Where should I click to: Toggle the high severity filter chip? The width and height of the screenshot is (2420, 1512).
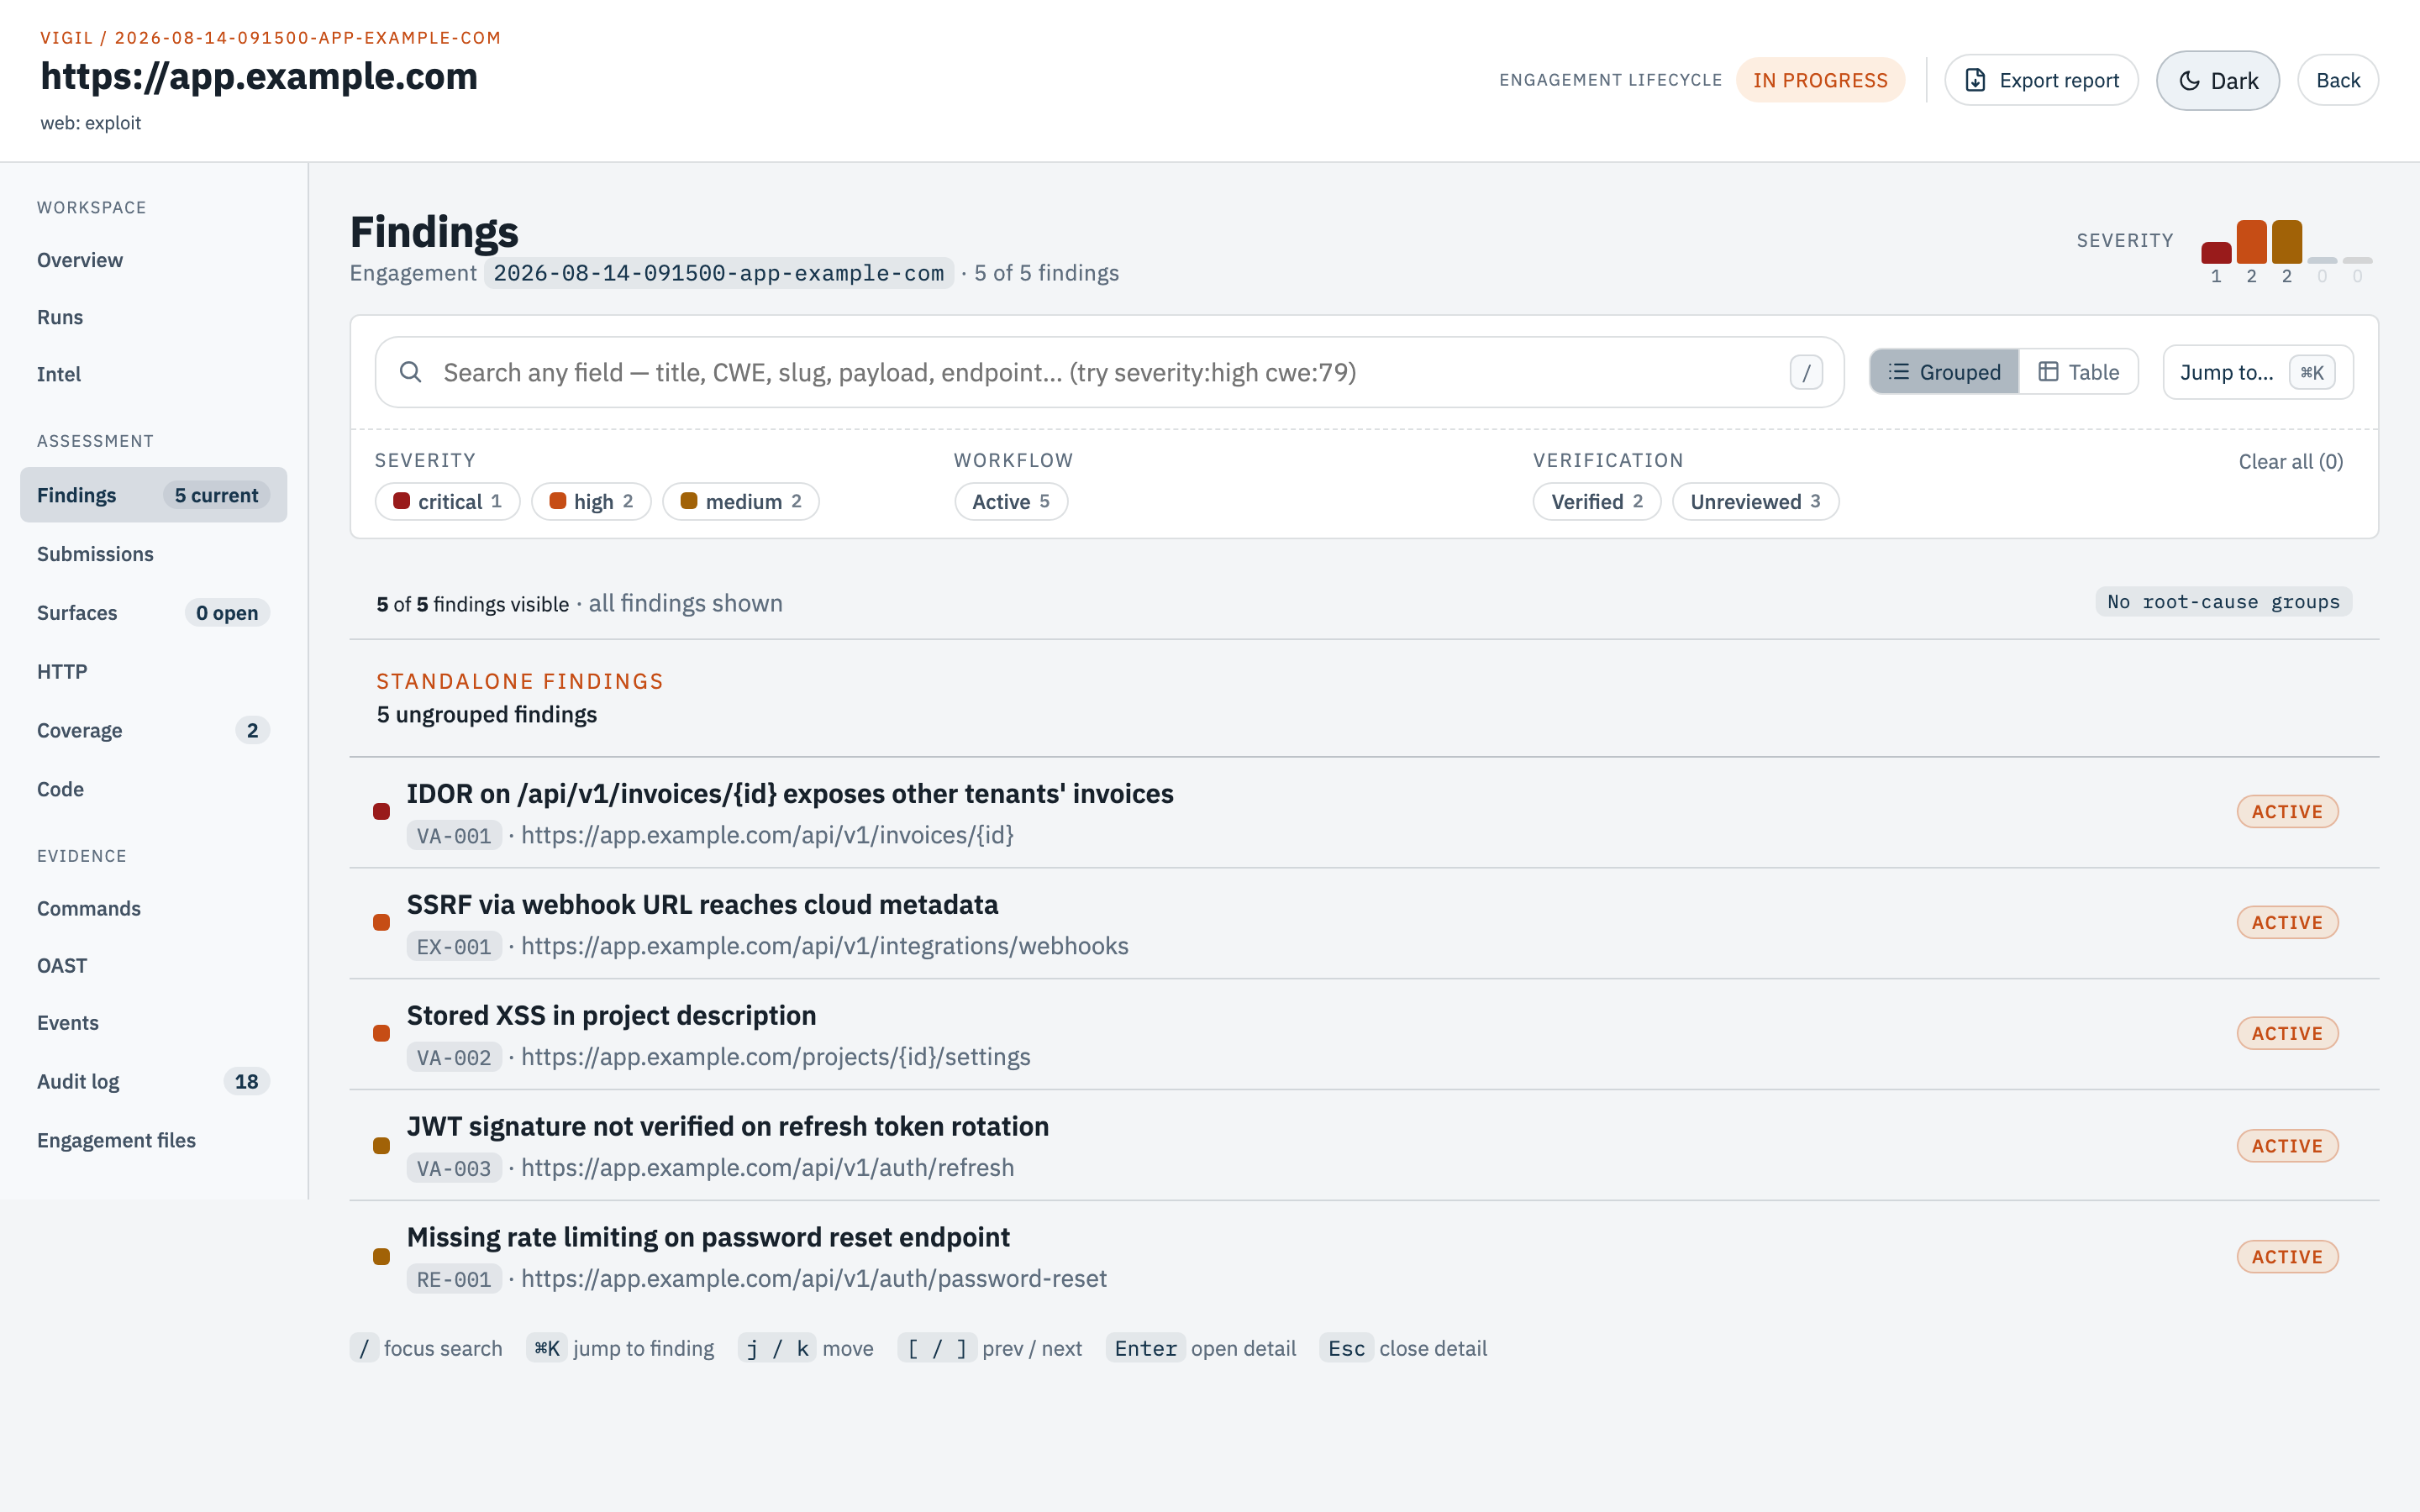591,501
